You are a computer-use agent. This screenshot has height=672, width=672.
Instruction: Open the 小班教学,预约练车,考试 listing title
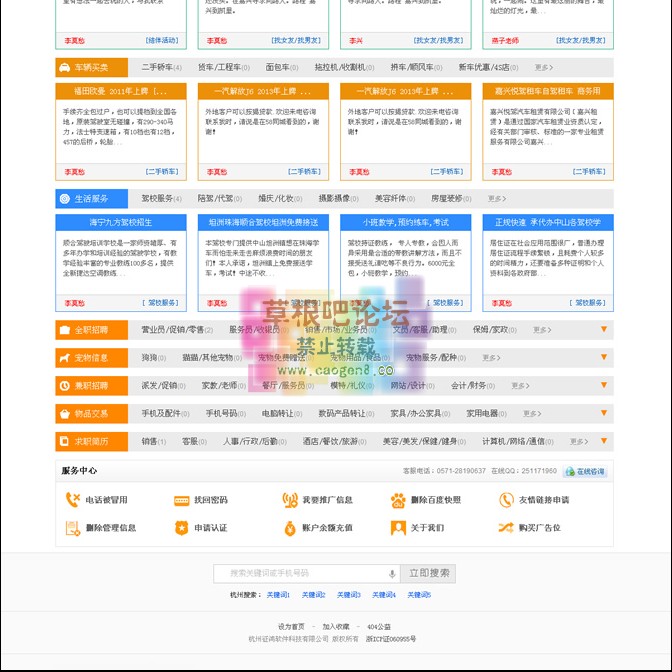(x=405, y=222)
